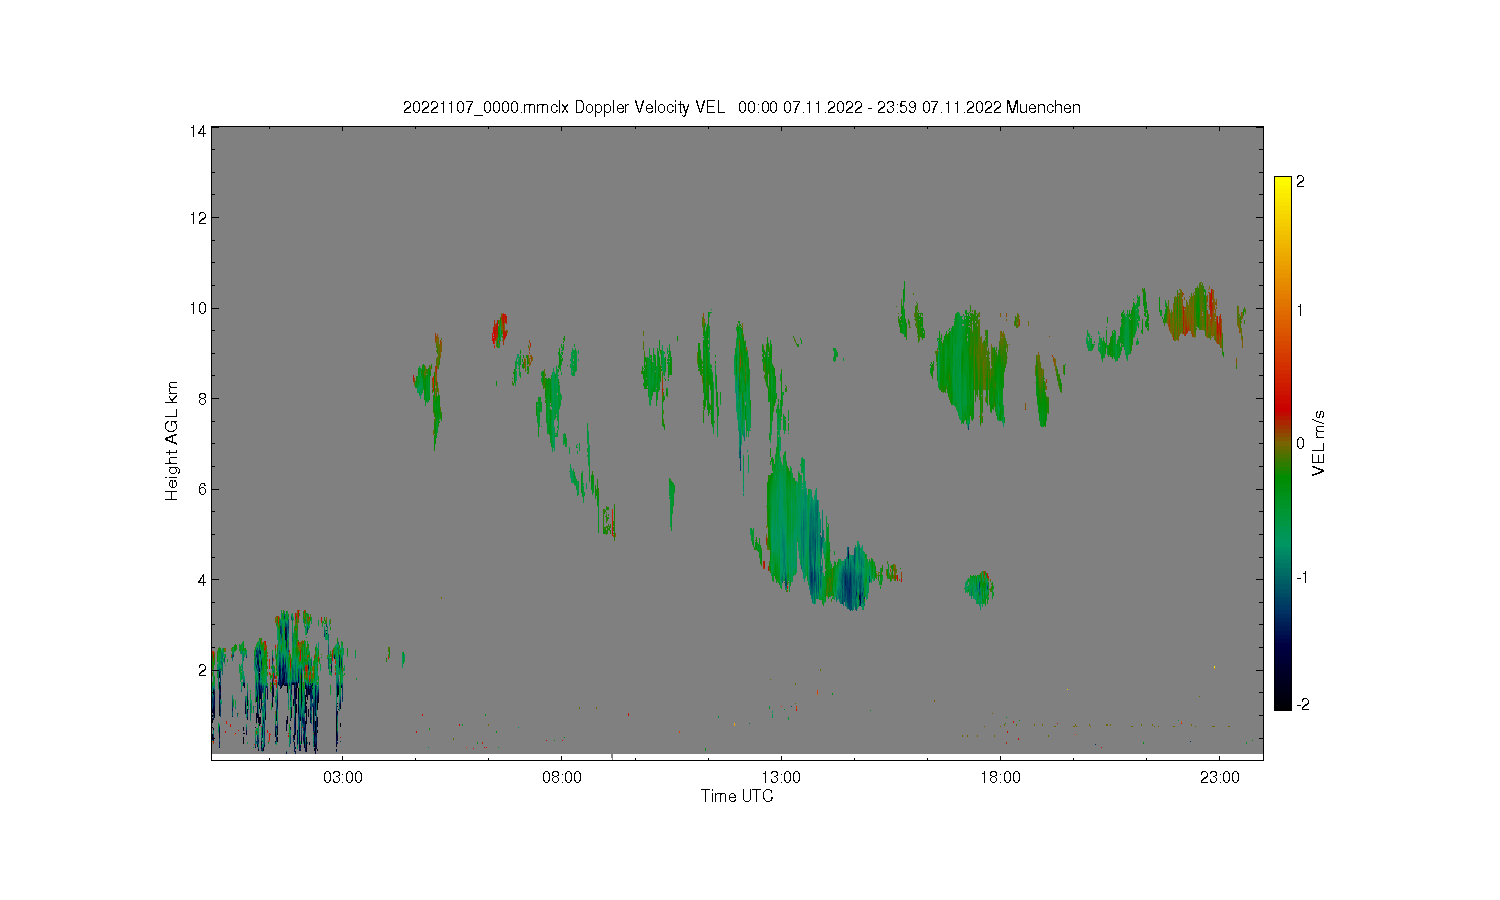Screen dimensions: 1500x900
Task: Click the 6 height axis tick label
Action: coord(202,489)
